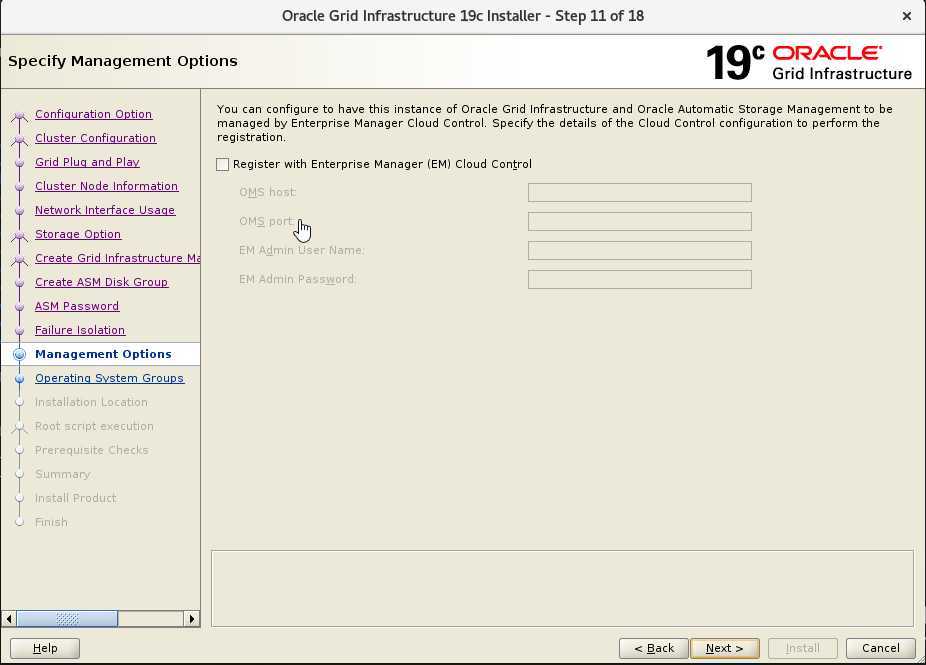Close the installer window
This screenshot has height=665, width=926.
[x=907, y=17]
